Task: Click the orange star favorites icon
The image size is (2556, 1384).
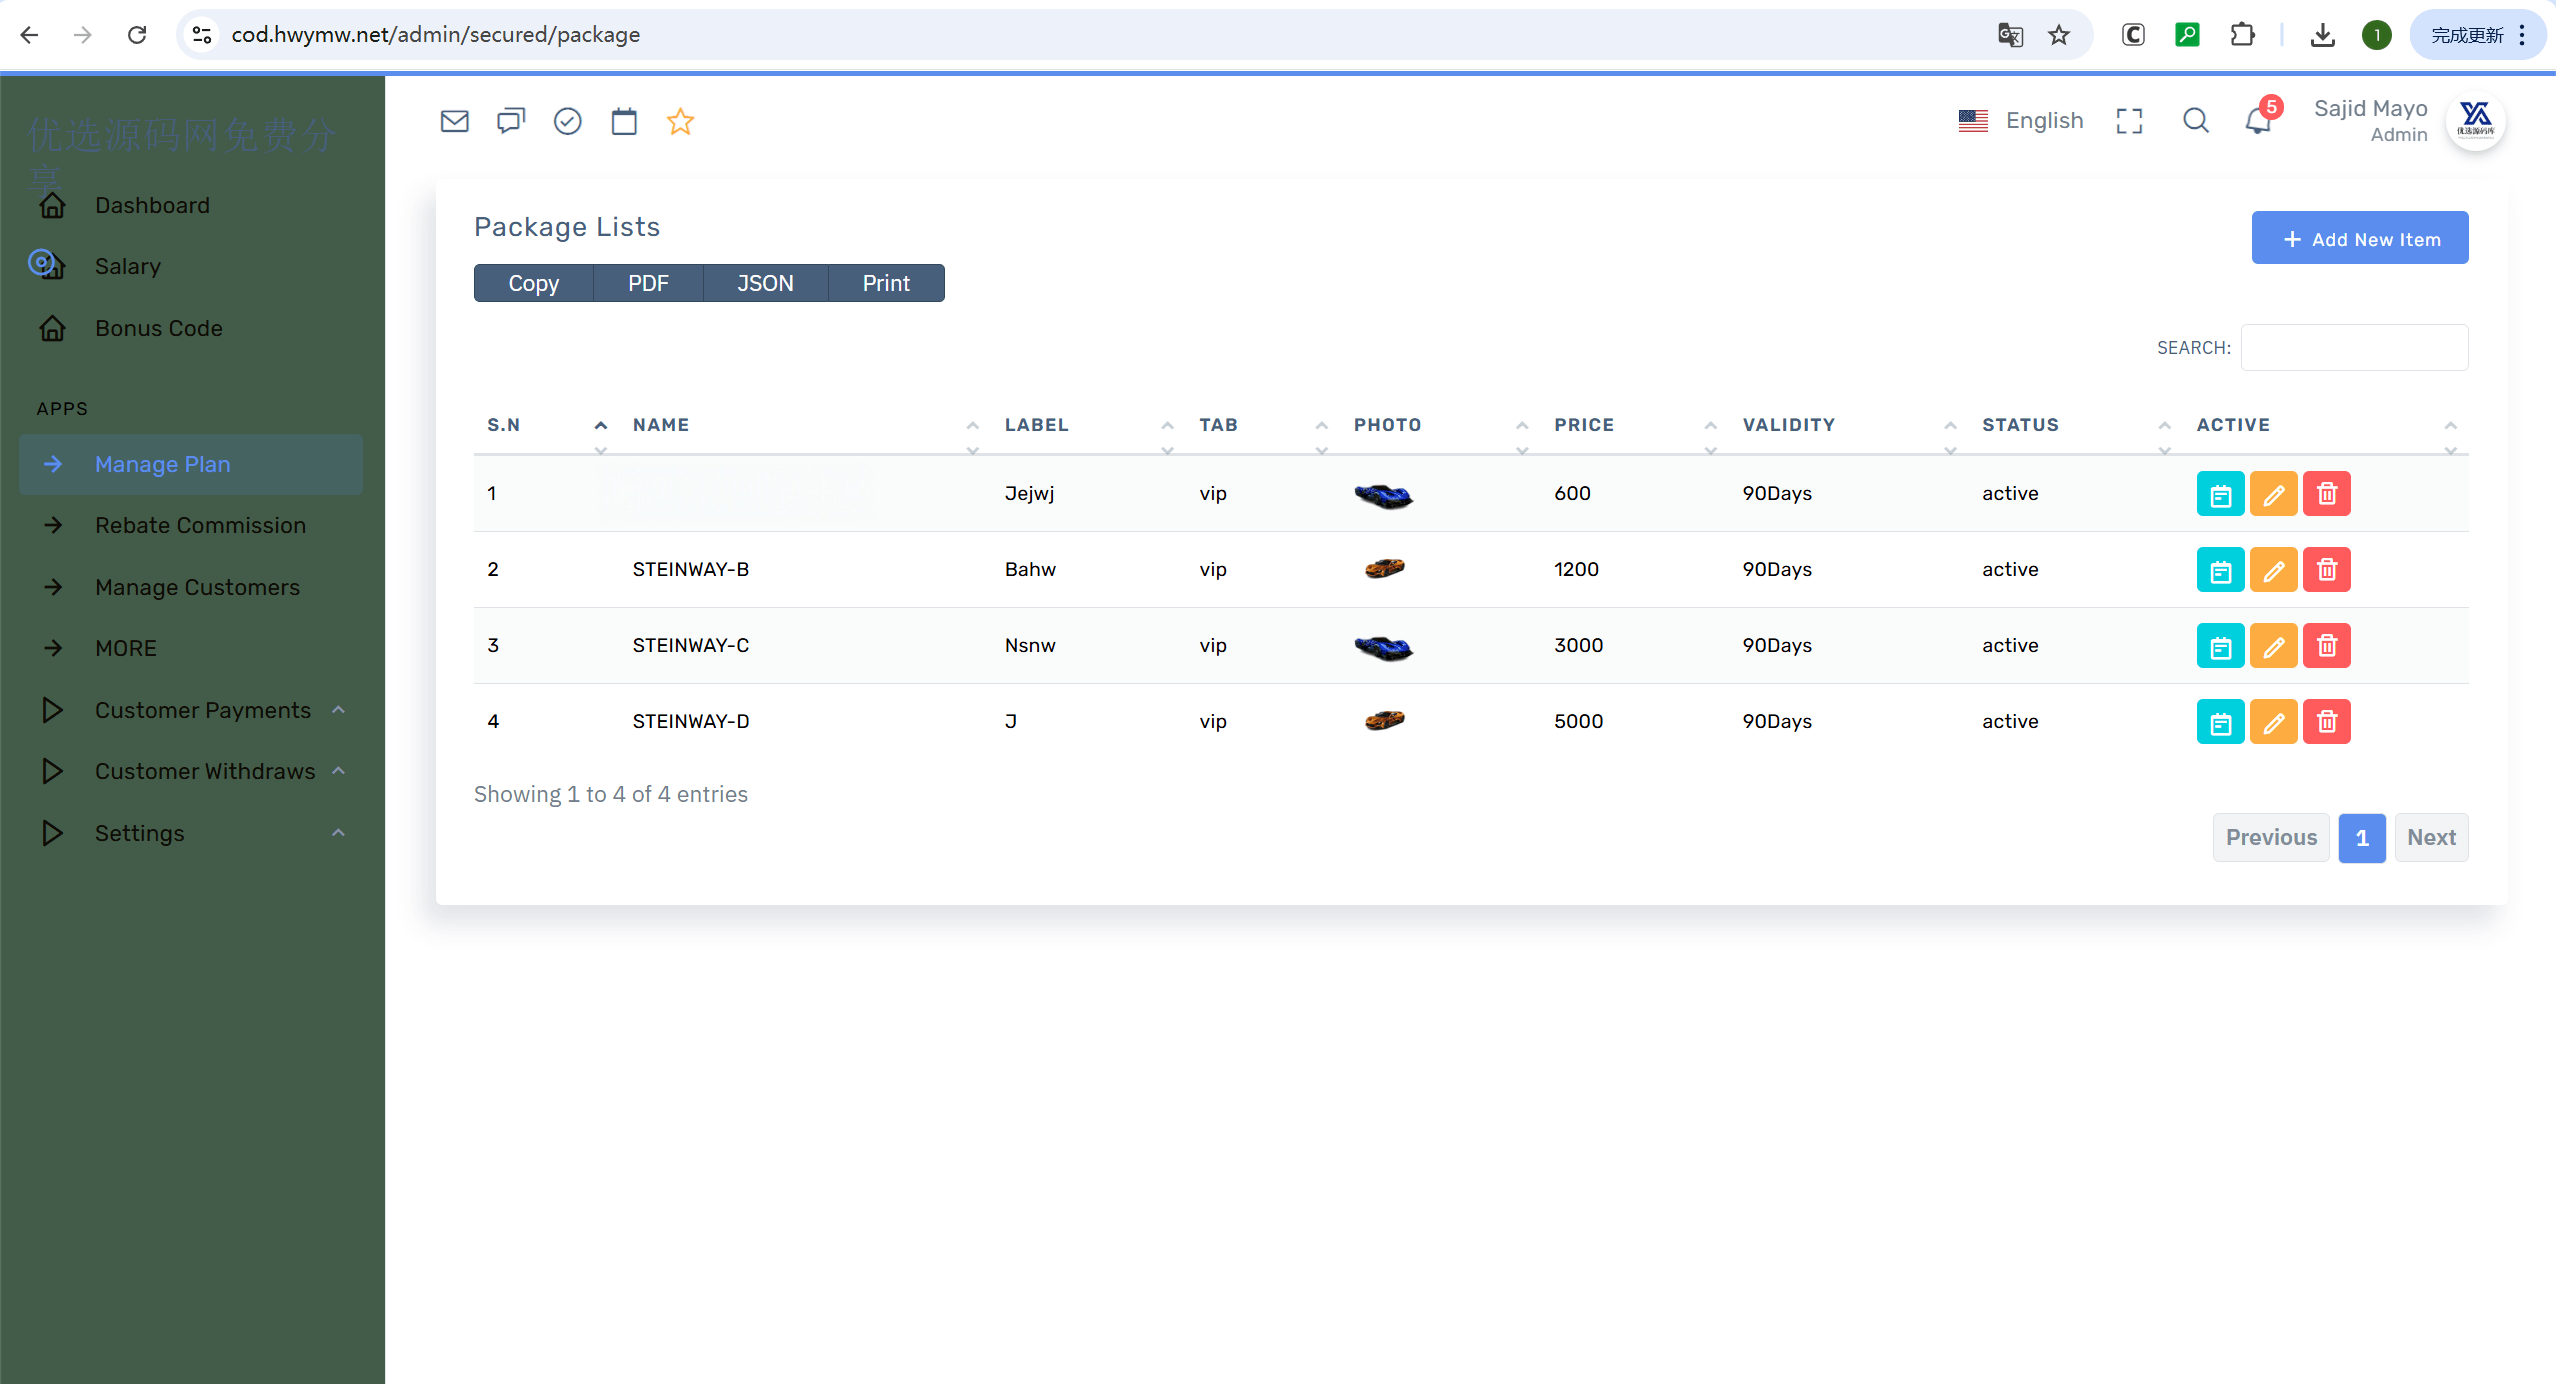Action: click(680, 121)
